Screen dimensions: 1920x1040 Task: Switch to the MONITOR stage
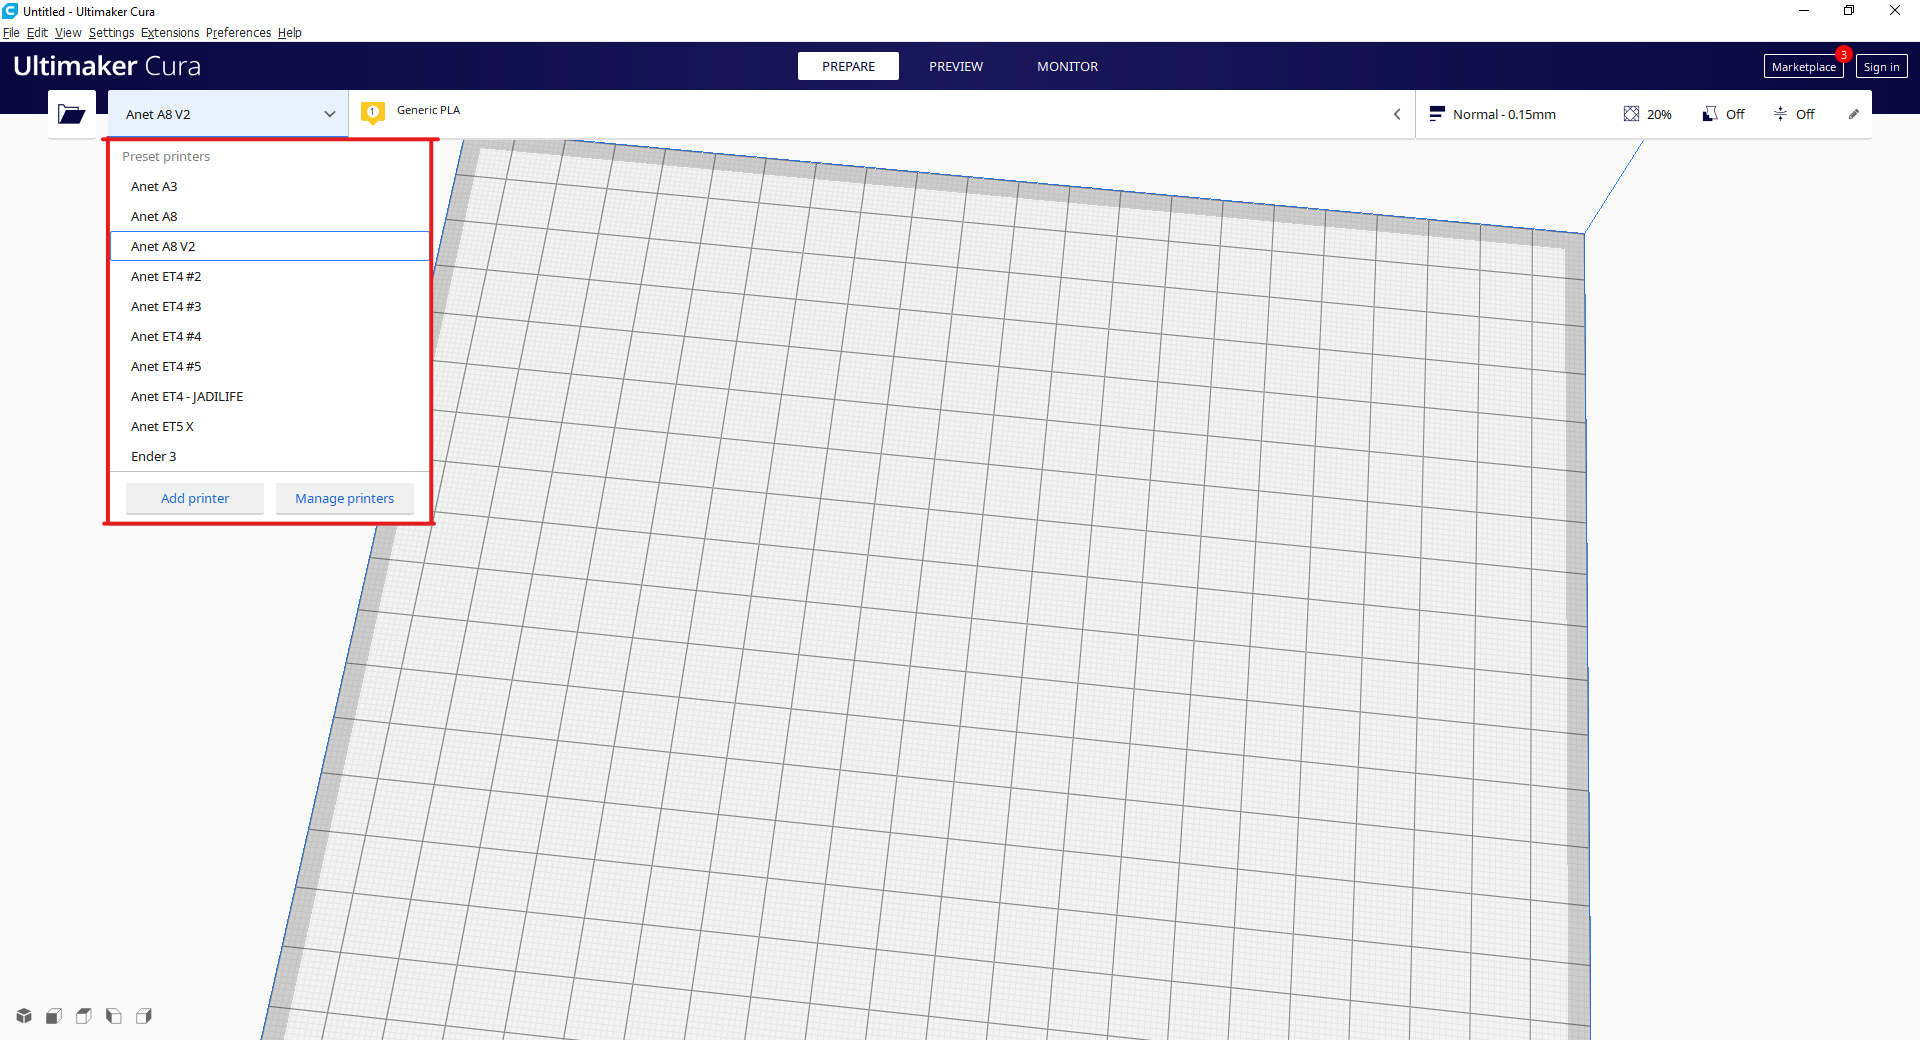(x=1067, y=66)
